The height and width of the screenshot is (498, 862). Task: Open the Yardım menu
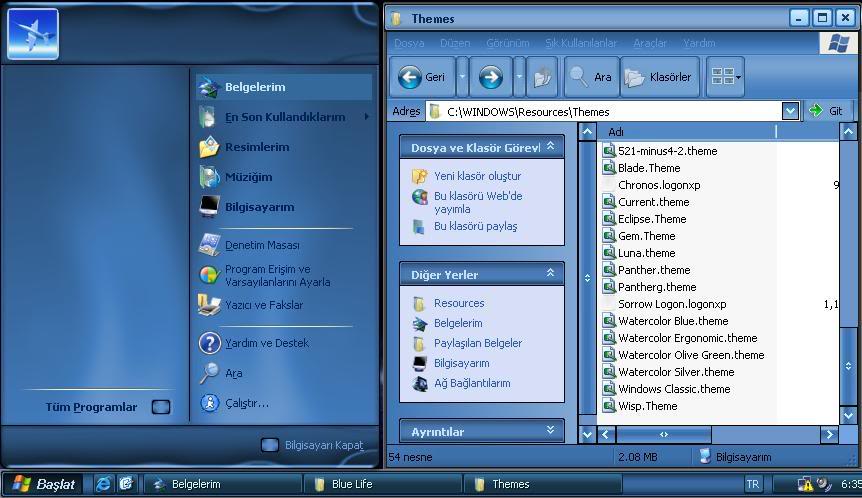tap(699, 43)
